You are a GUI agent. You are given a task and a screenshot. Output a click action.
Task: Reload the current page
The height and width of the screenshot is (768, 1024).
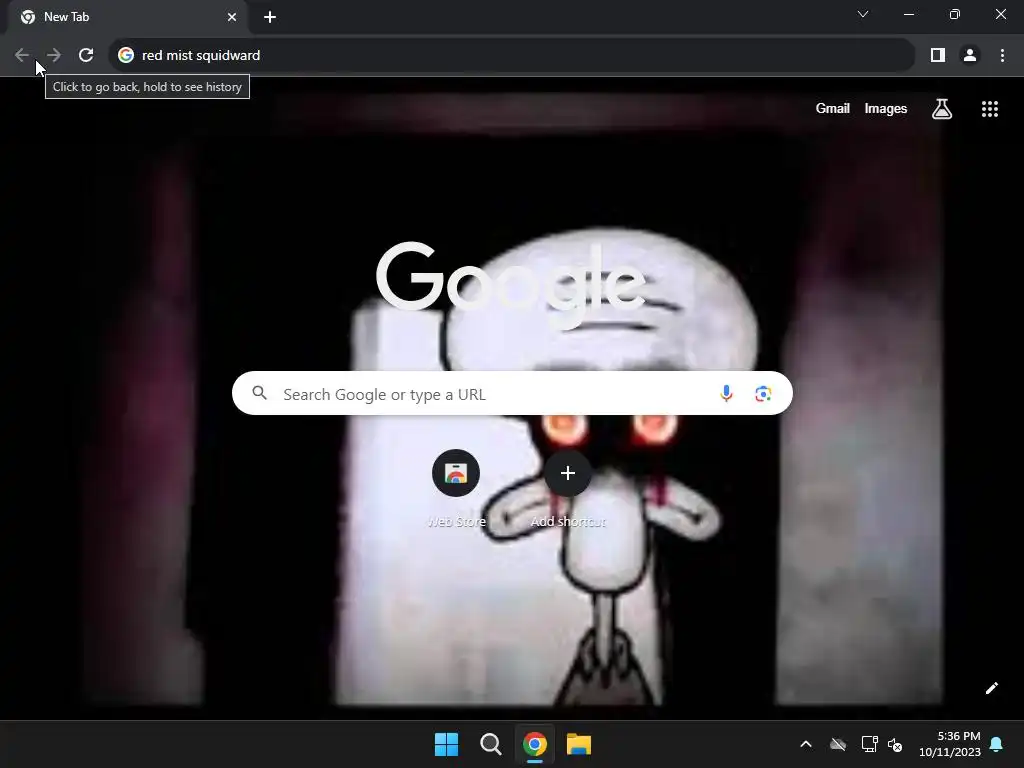pyautogui.click(x=86, y=56)
